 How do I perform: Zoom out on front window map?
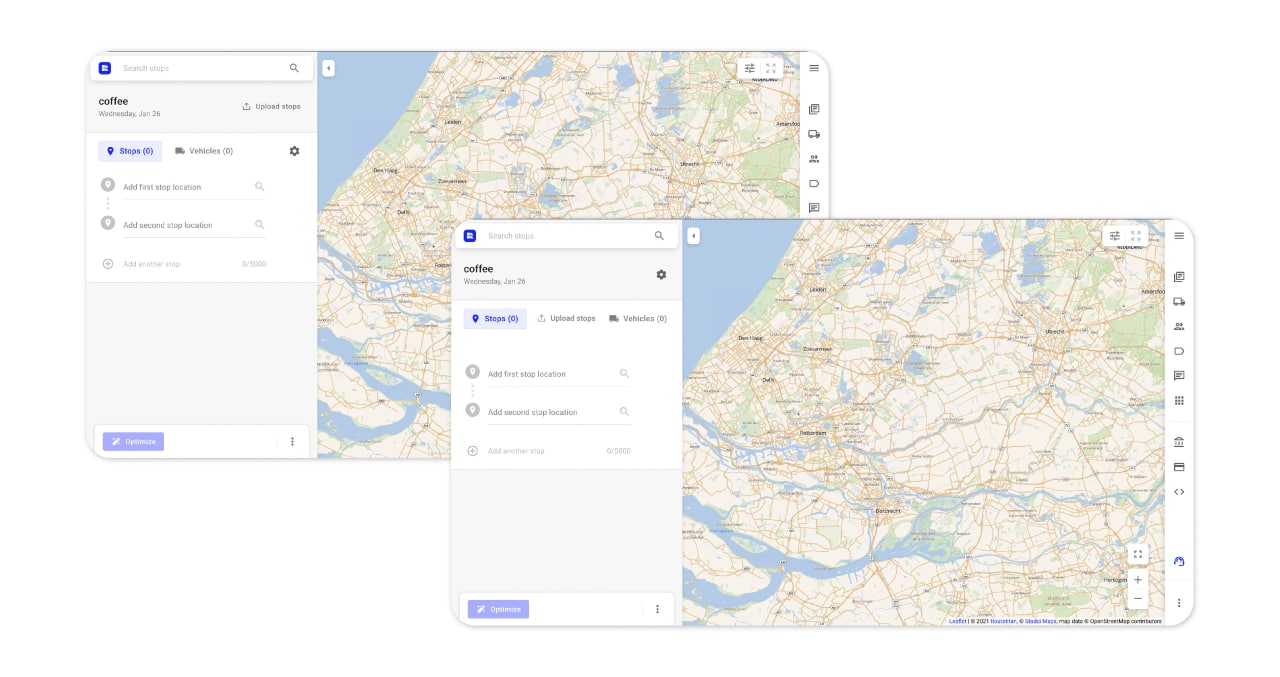pos(1137,599)
